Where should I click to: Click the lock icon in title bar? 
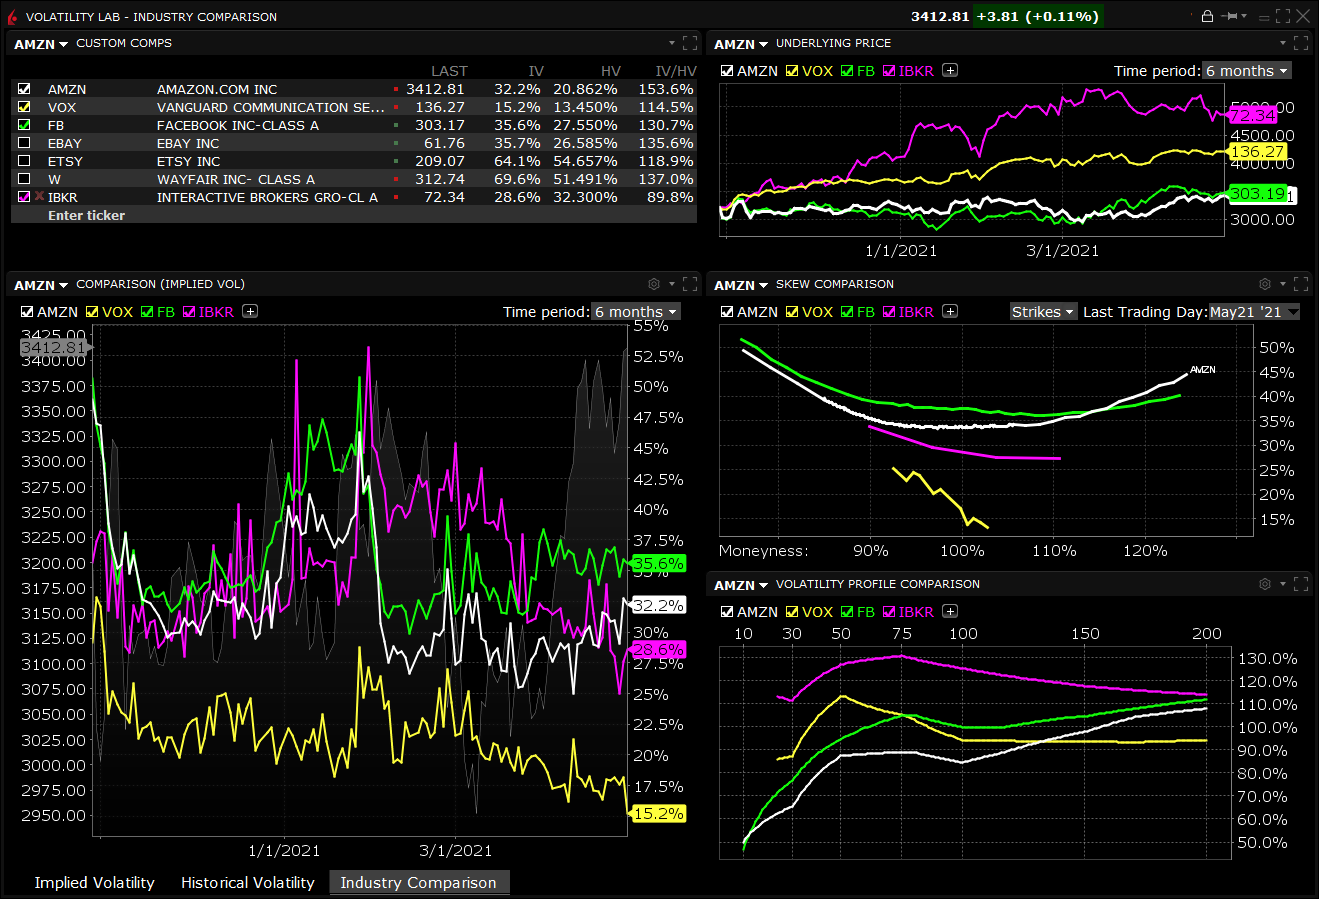[1207, 16]
